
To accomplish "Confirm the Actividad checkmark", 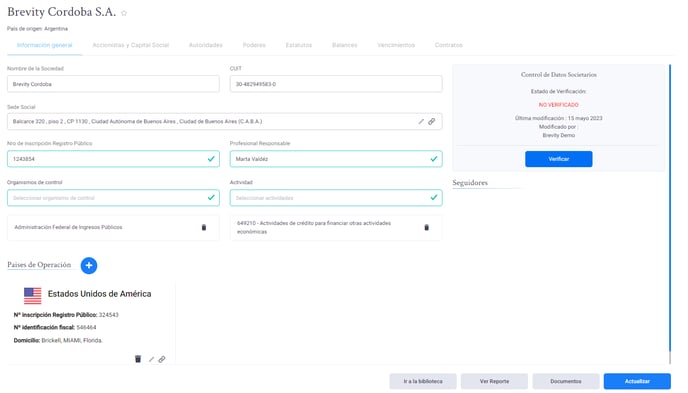I will click(434, 197).
